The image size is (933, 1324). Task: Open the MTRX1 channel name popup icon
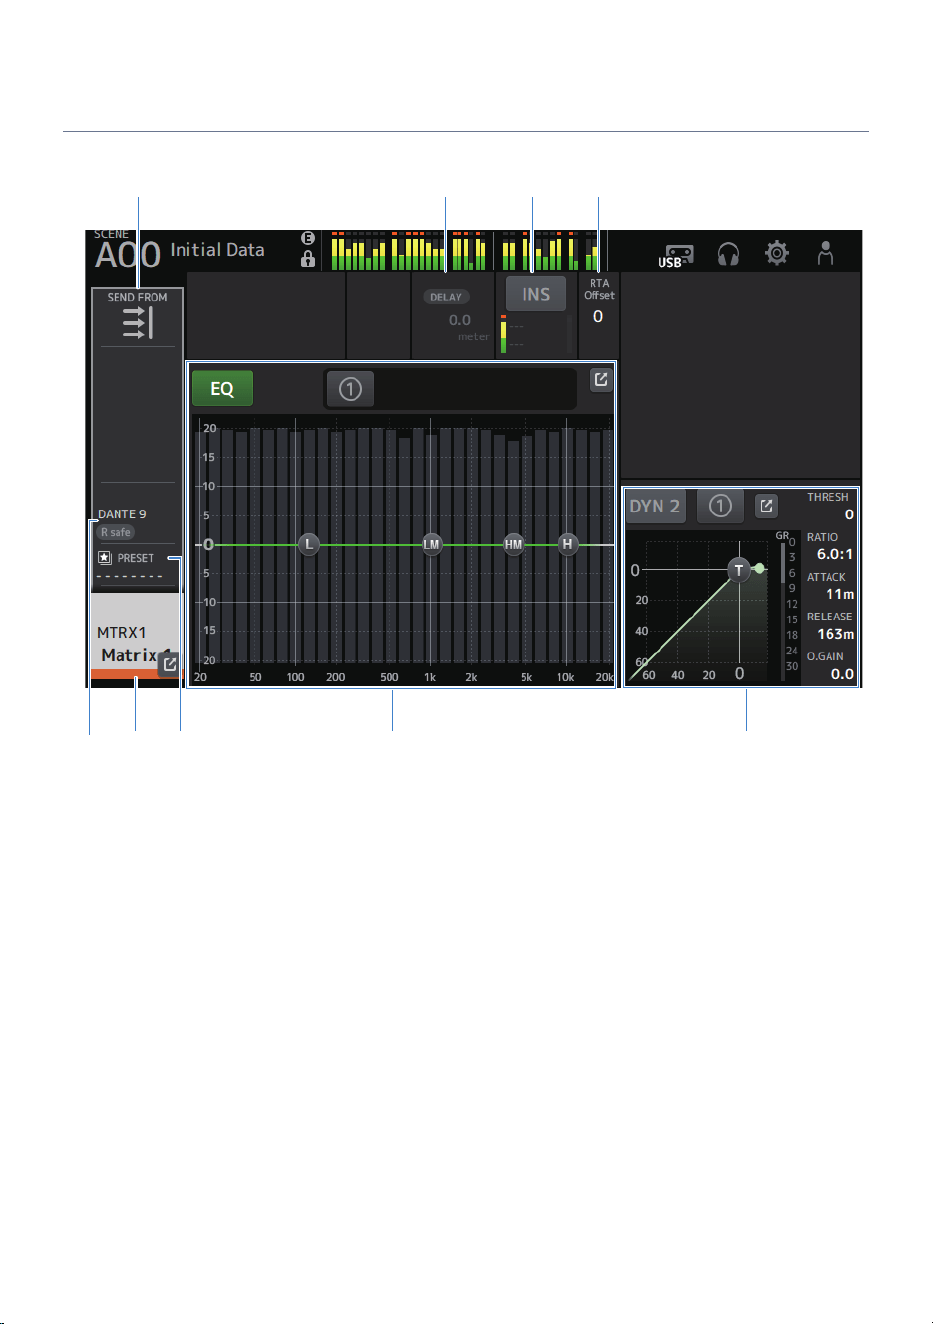click(x=170, y=663)
